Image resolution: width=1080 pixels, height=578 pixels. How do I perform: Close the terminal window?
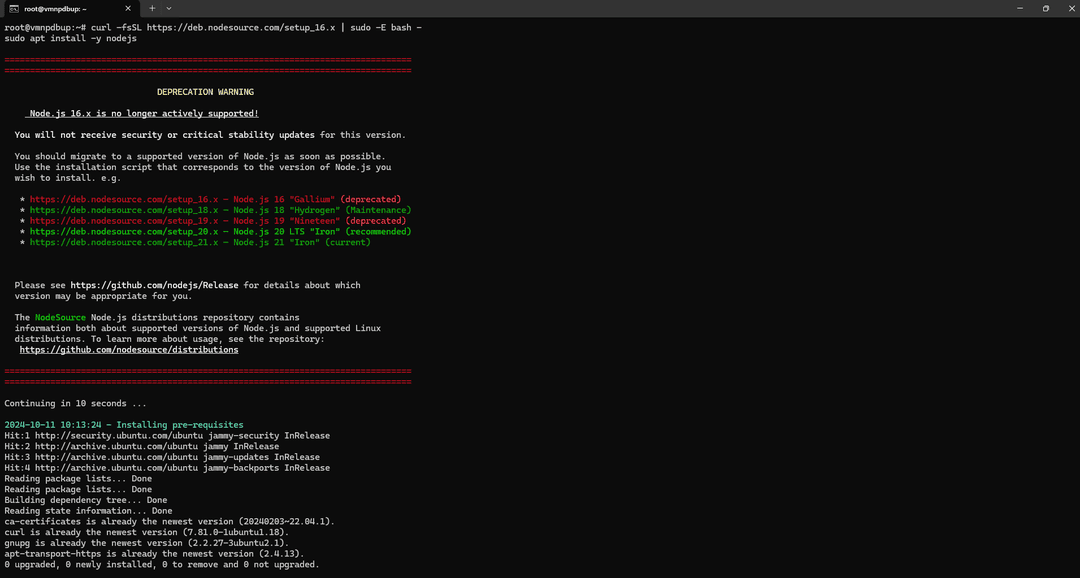pyautogui.click(x=1070, y=8)
